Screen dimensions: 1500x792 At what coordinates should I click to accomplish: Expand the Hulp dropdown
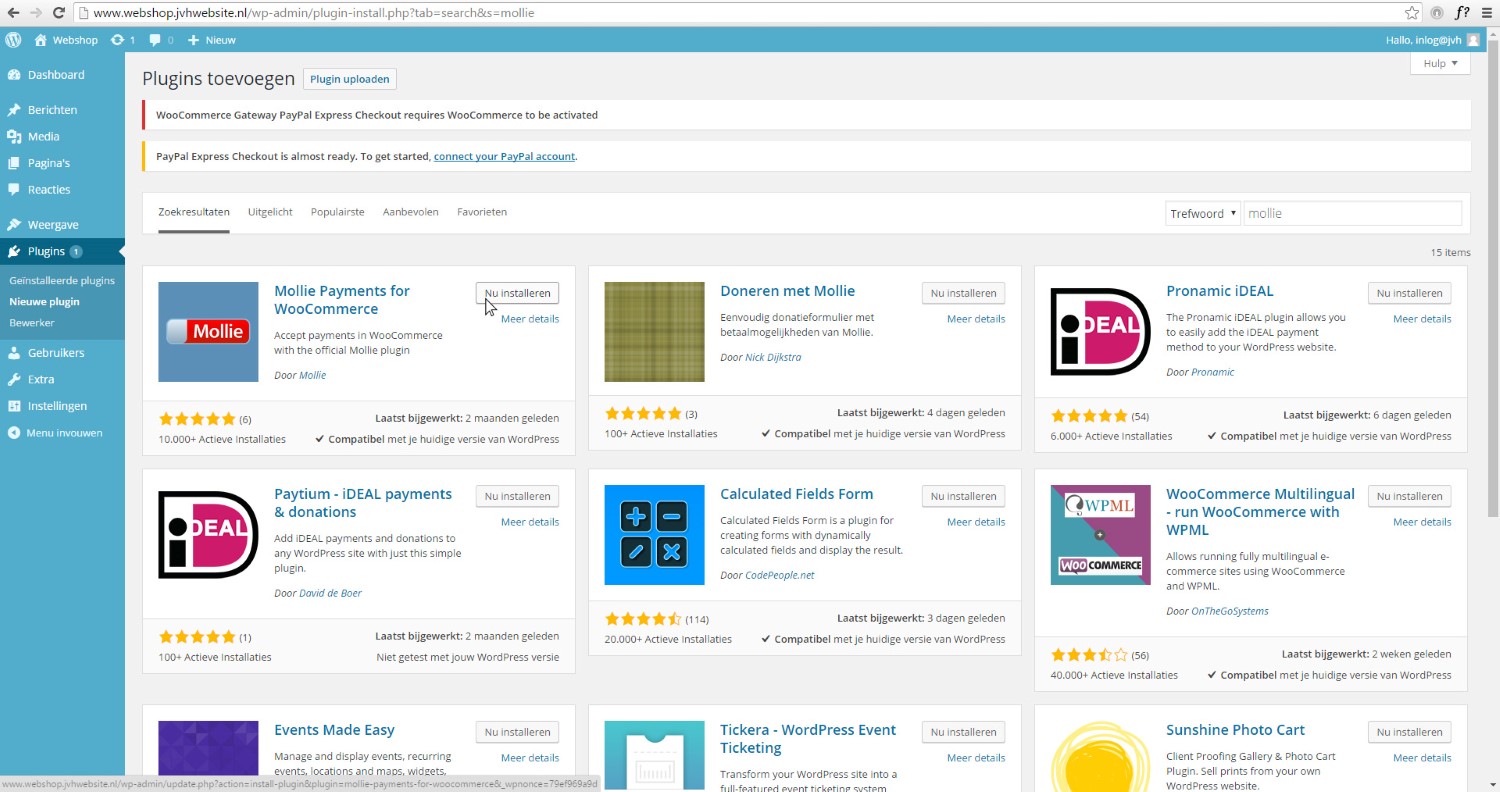[x=1440, y=63]
